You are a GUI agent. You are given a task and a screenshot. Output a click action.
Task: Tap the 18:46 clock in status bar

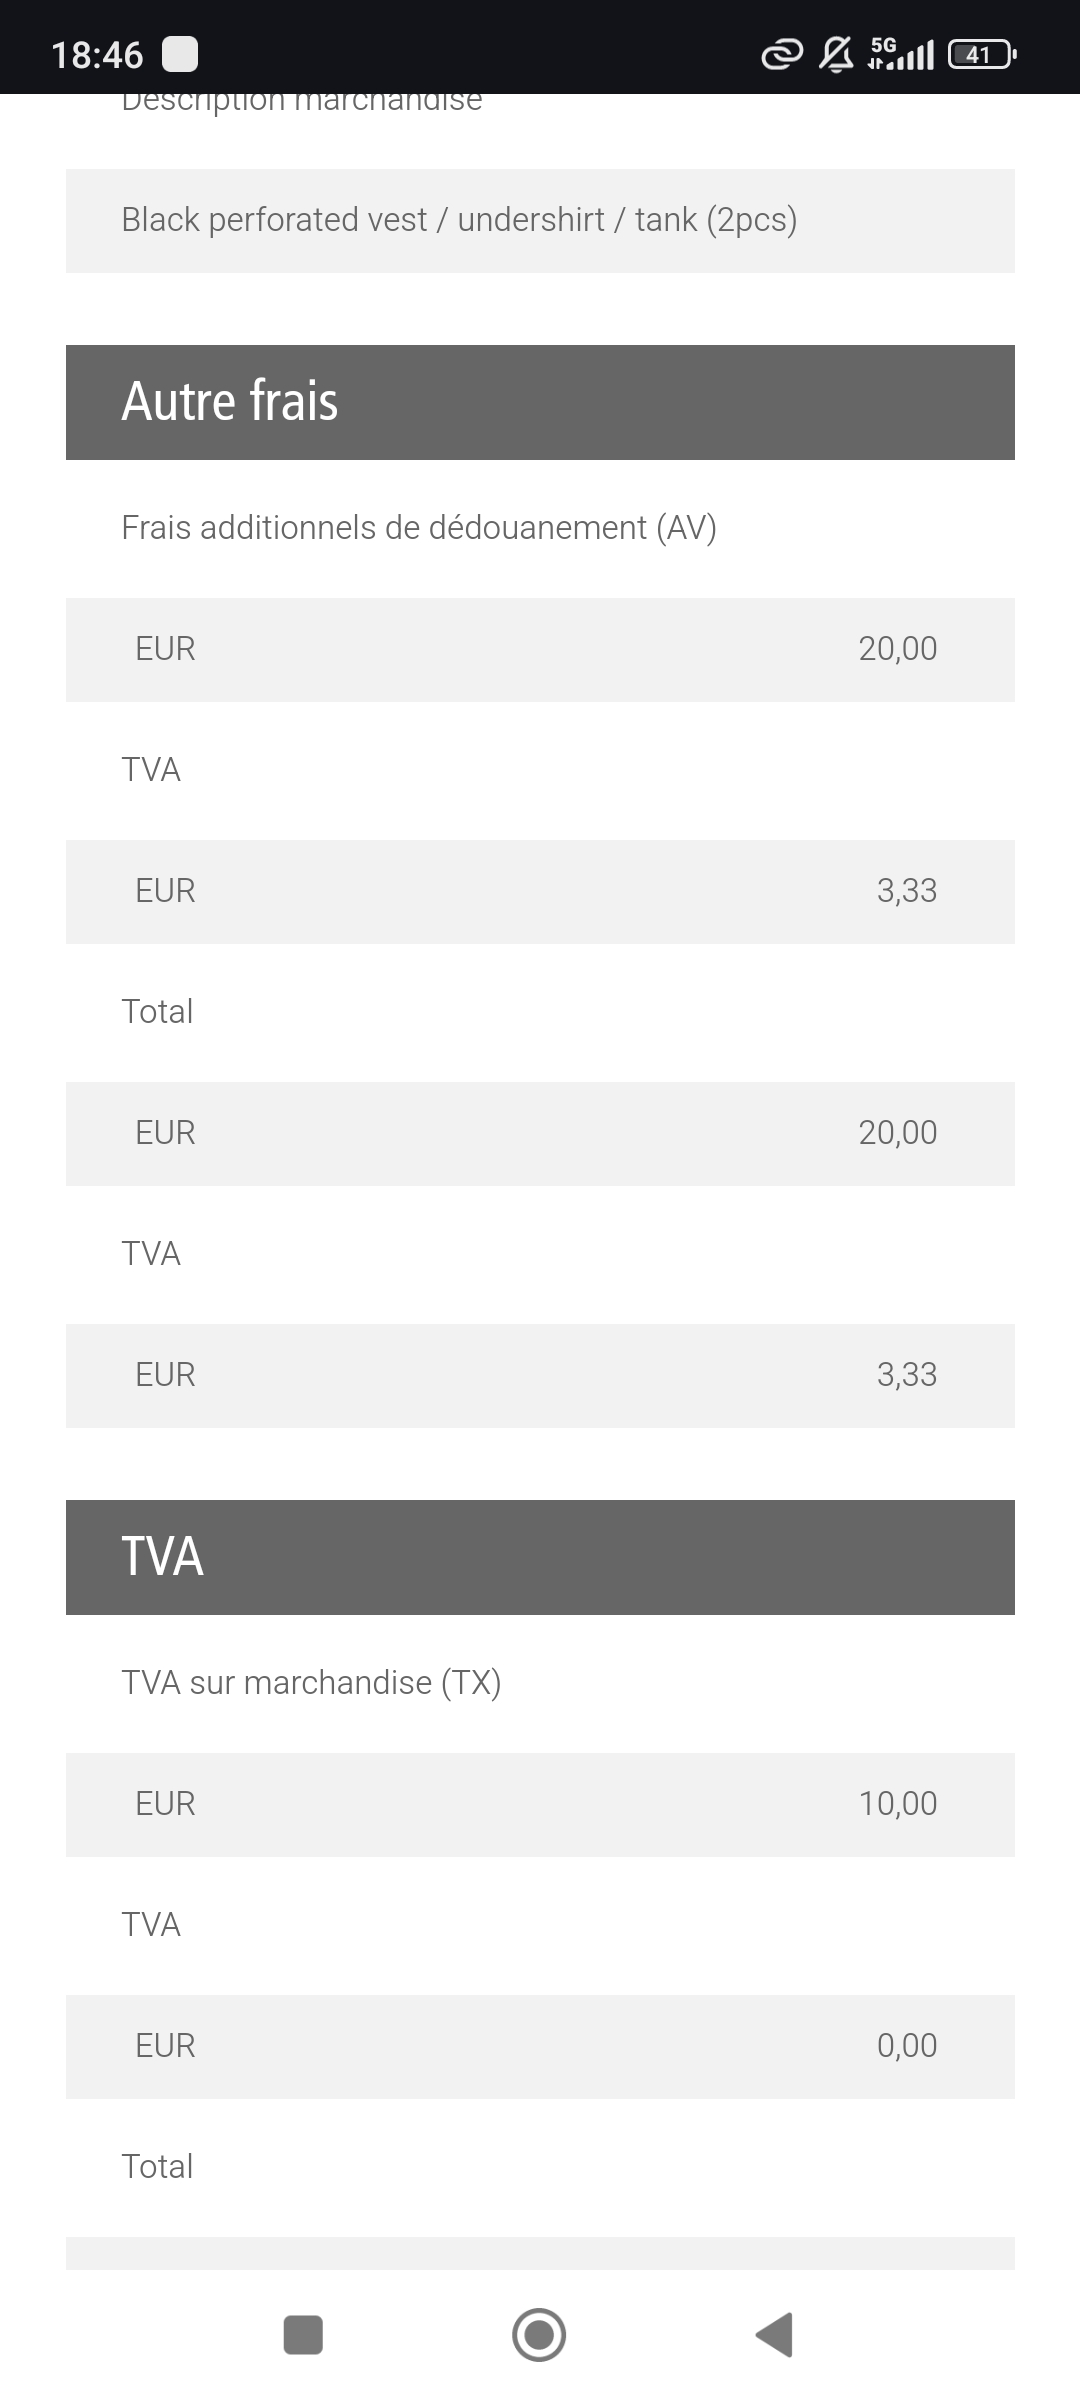(97, 55)
